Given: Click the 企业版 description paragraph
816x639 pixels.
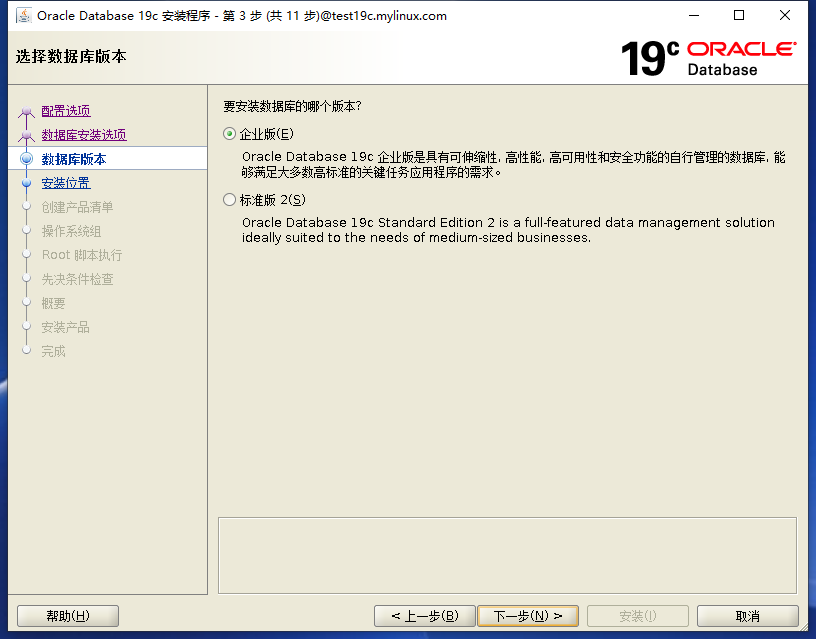Looking at the screenshot, I should click(514, 164).
